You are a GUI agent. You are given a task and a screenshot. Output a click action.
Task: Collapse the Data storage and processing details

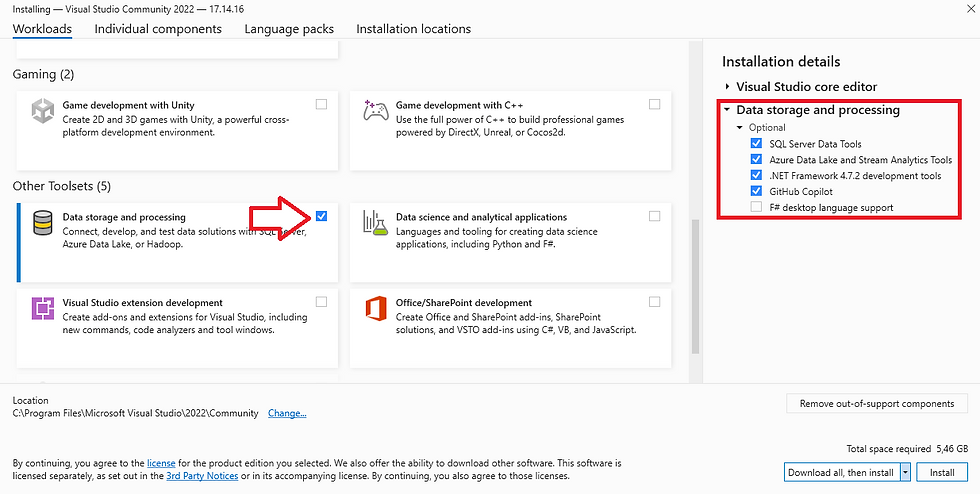click(x=728, y=110)
